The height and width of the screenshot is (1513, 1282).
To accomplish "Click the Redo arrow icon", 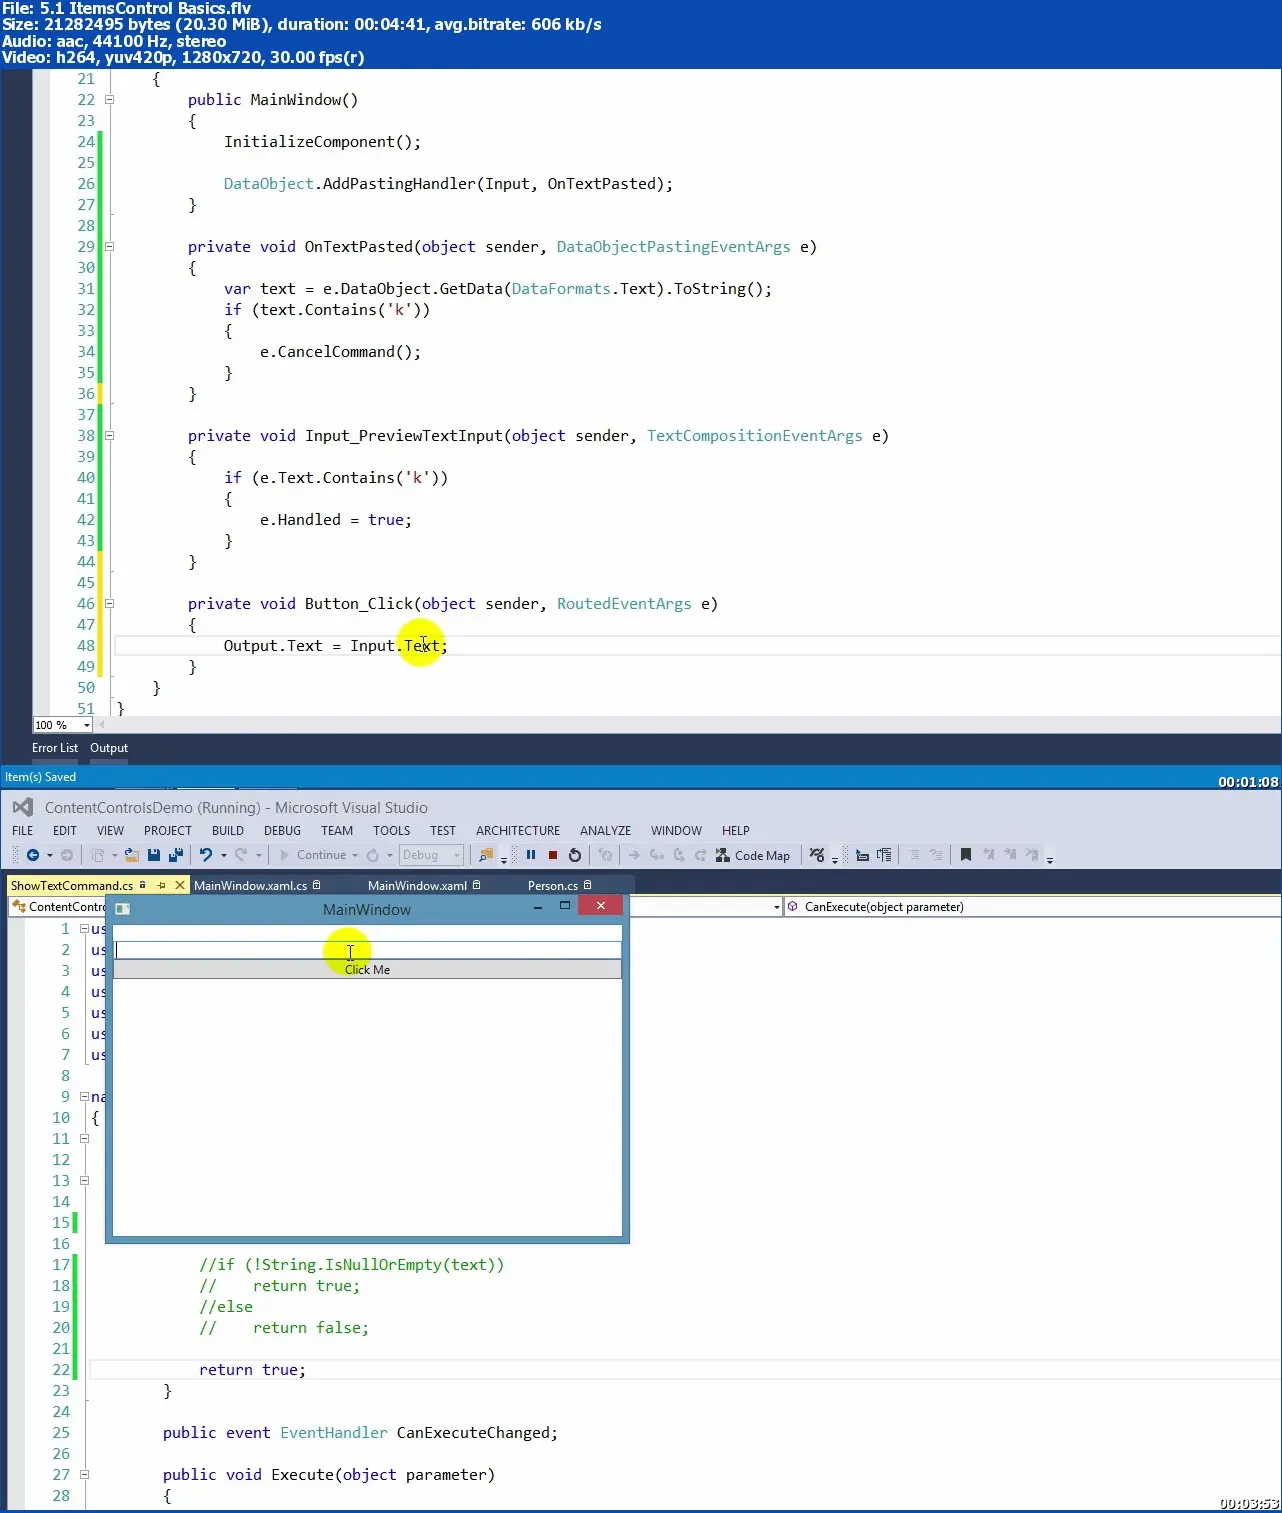I will pyautogui.click(x=241, y=855).
